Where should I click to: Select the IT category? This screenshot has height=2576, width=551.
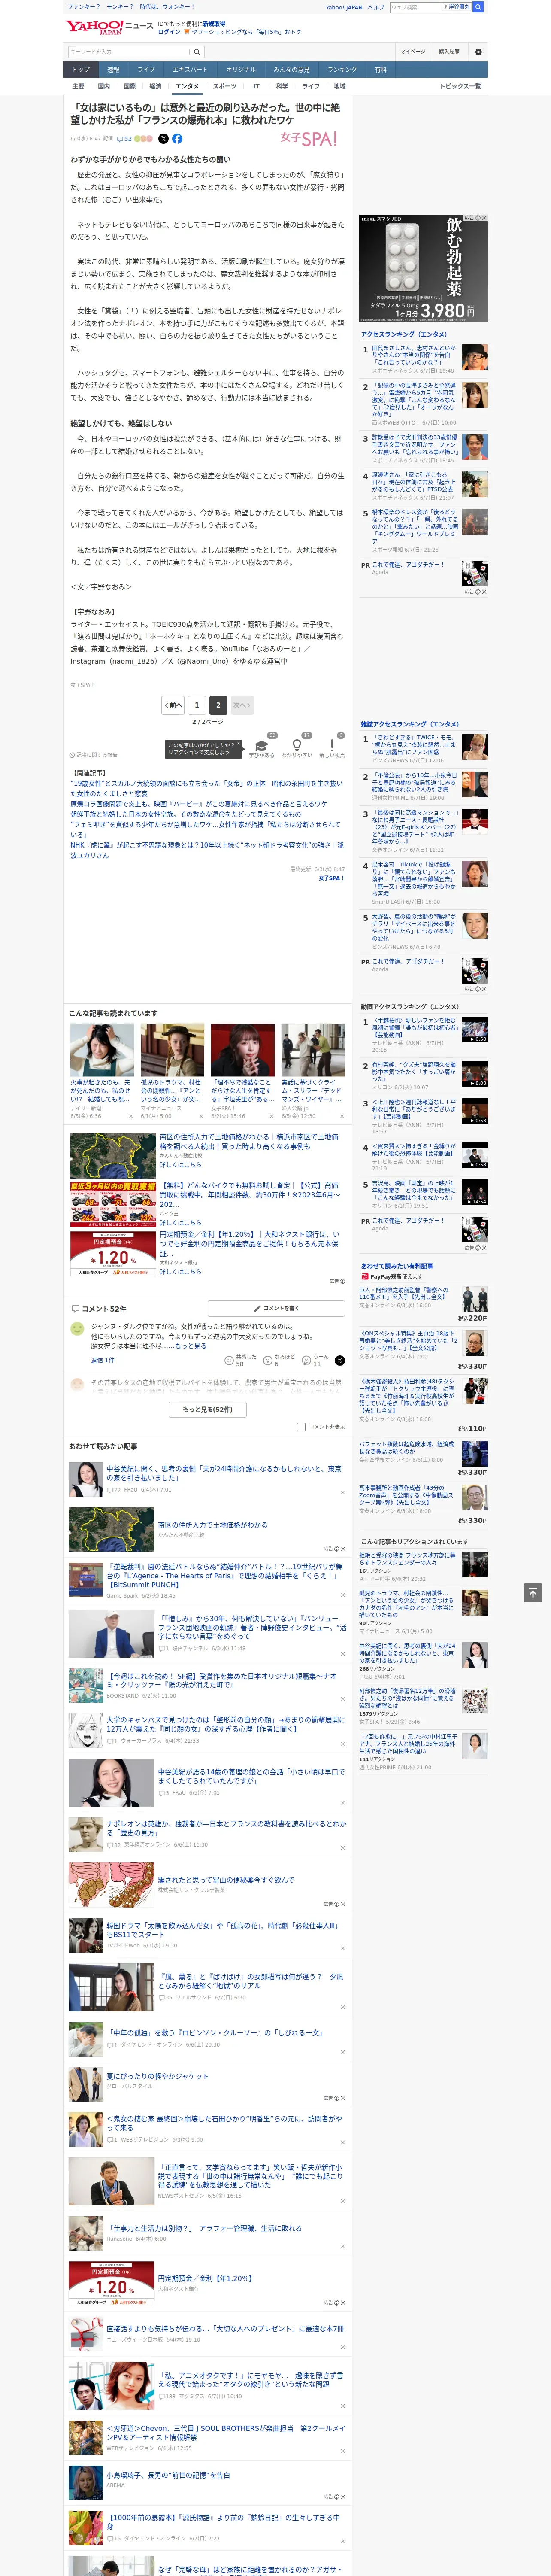256,87
